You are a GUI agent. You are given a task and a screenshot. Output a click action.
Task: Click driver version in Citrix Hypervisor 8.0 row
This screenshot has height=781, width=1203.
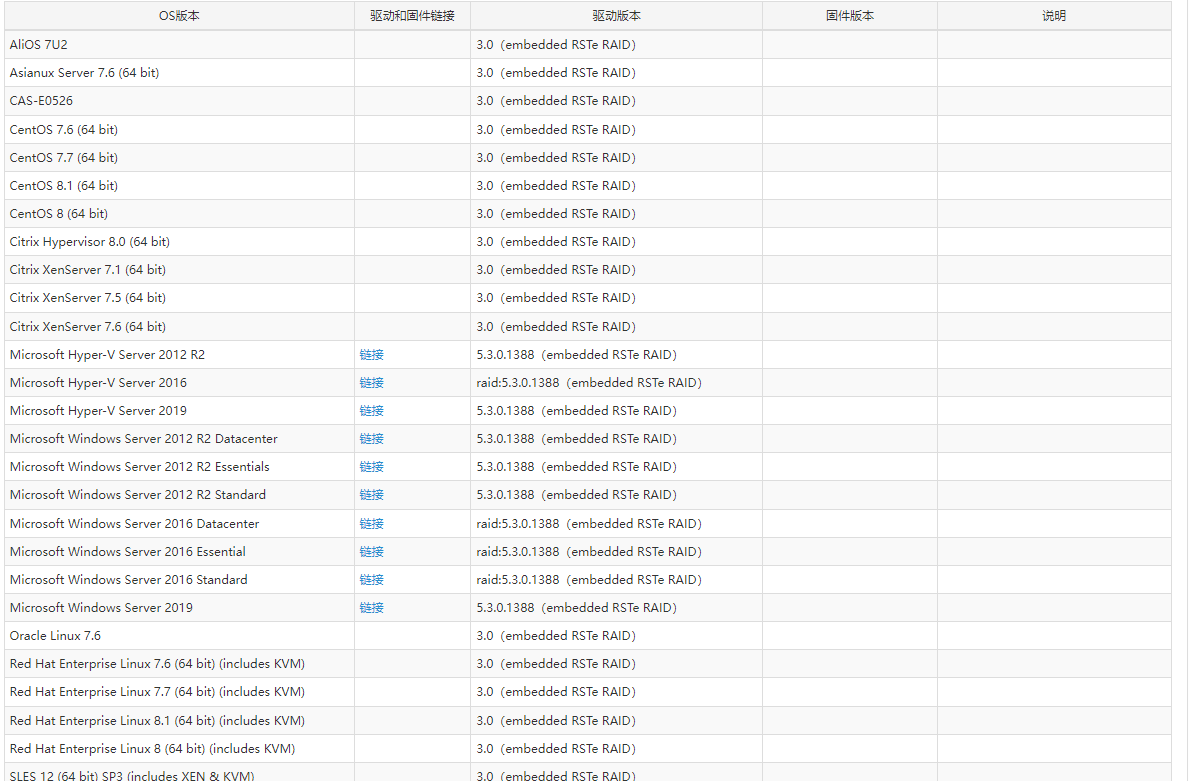pos(556,242)
